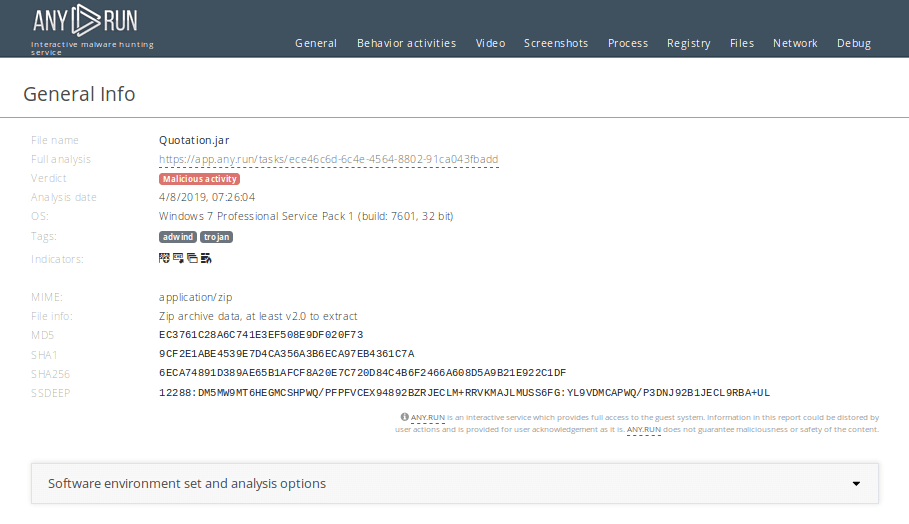Click the third indicator icon

pyautogui.click(x=192, y=258)
